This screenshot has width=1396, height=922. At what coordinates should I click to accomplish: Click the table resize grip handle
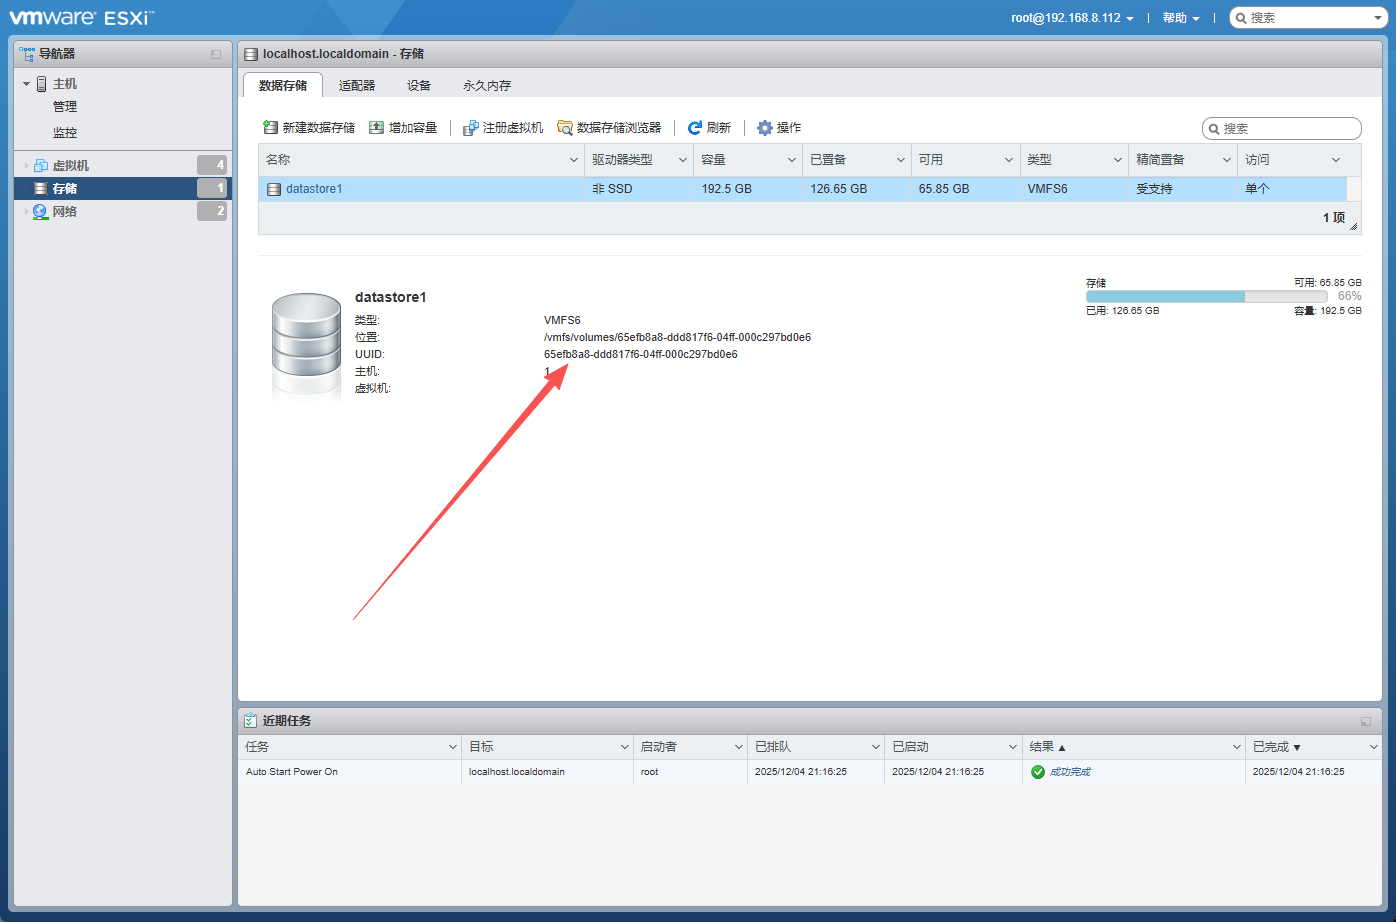pos(1354,227)
